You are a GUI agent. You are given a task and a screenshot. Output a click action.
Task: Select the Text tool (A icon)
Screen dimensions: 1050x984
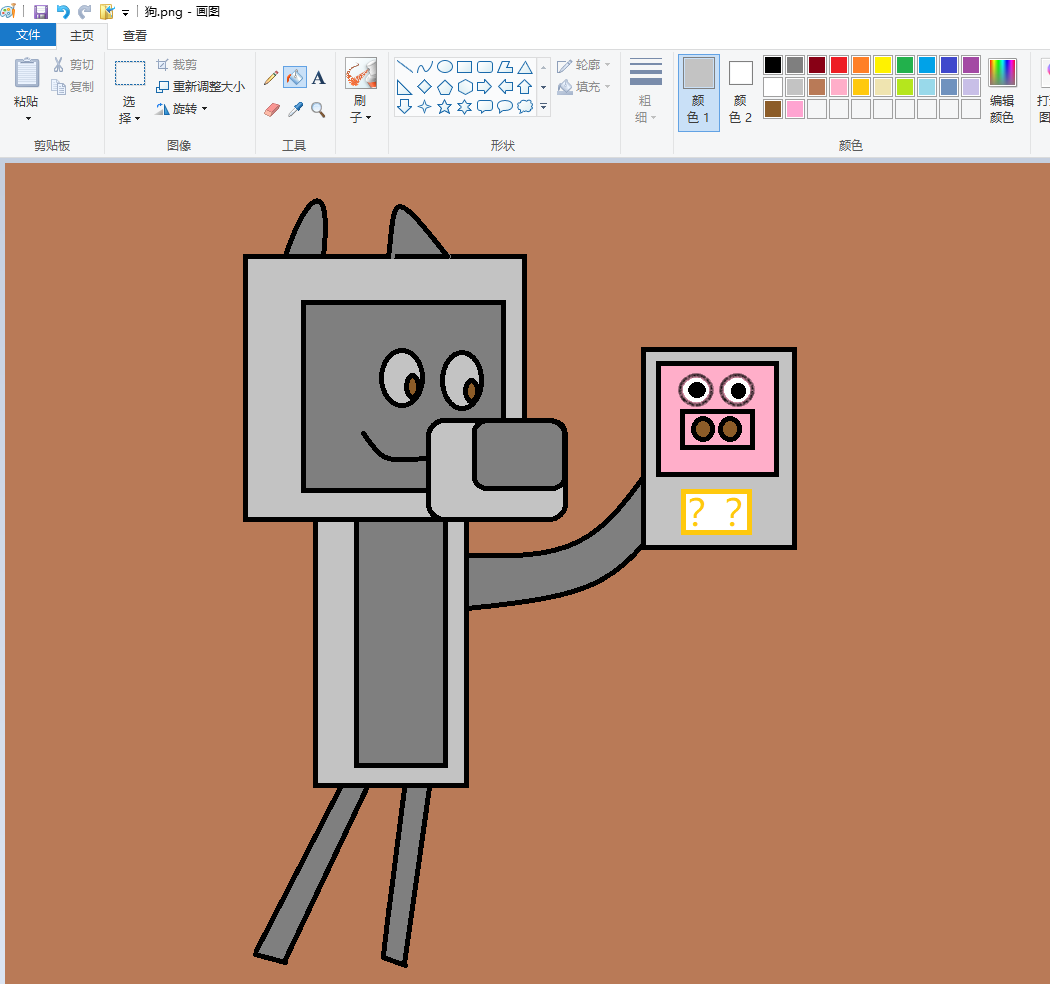(x=318, y=78)
